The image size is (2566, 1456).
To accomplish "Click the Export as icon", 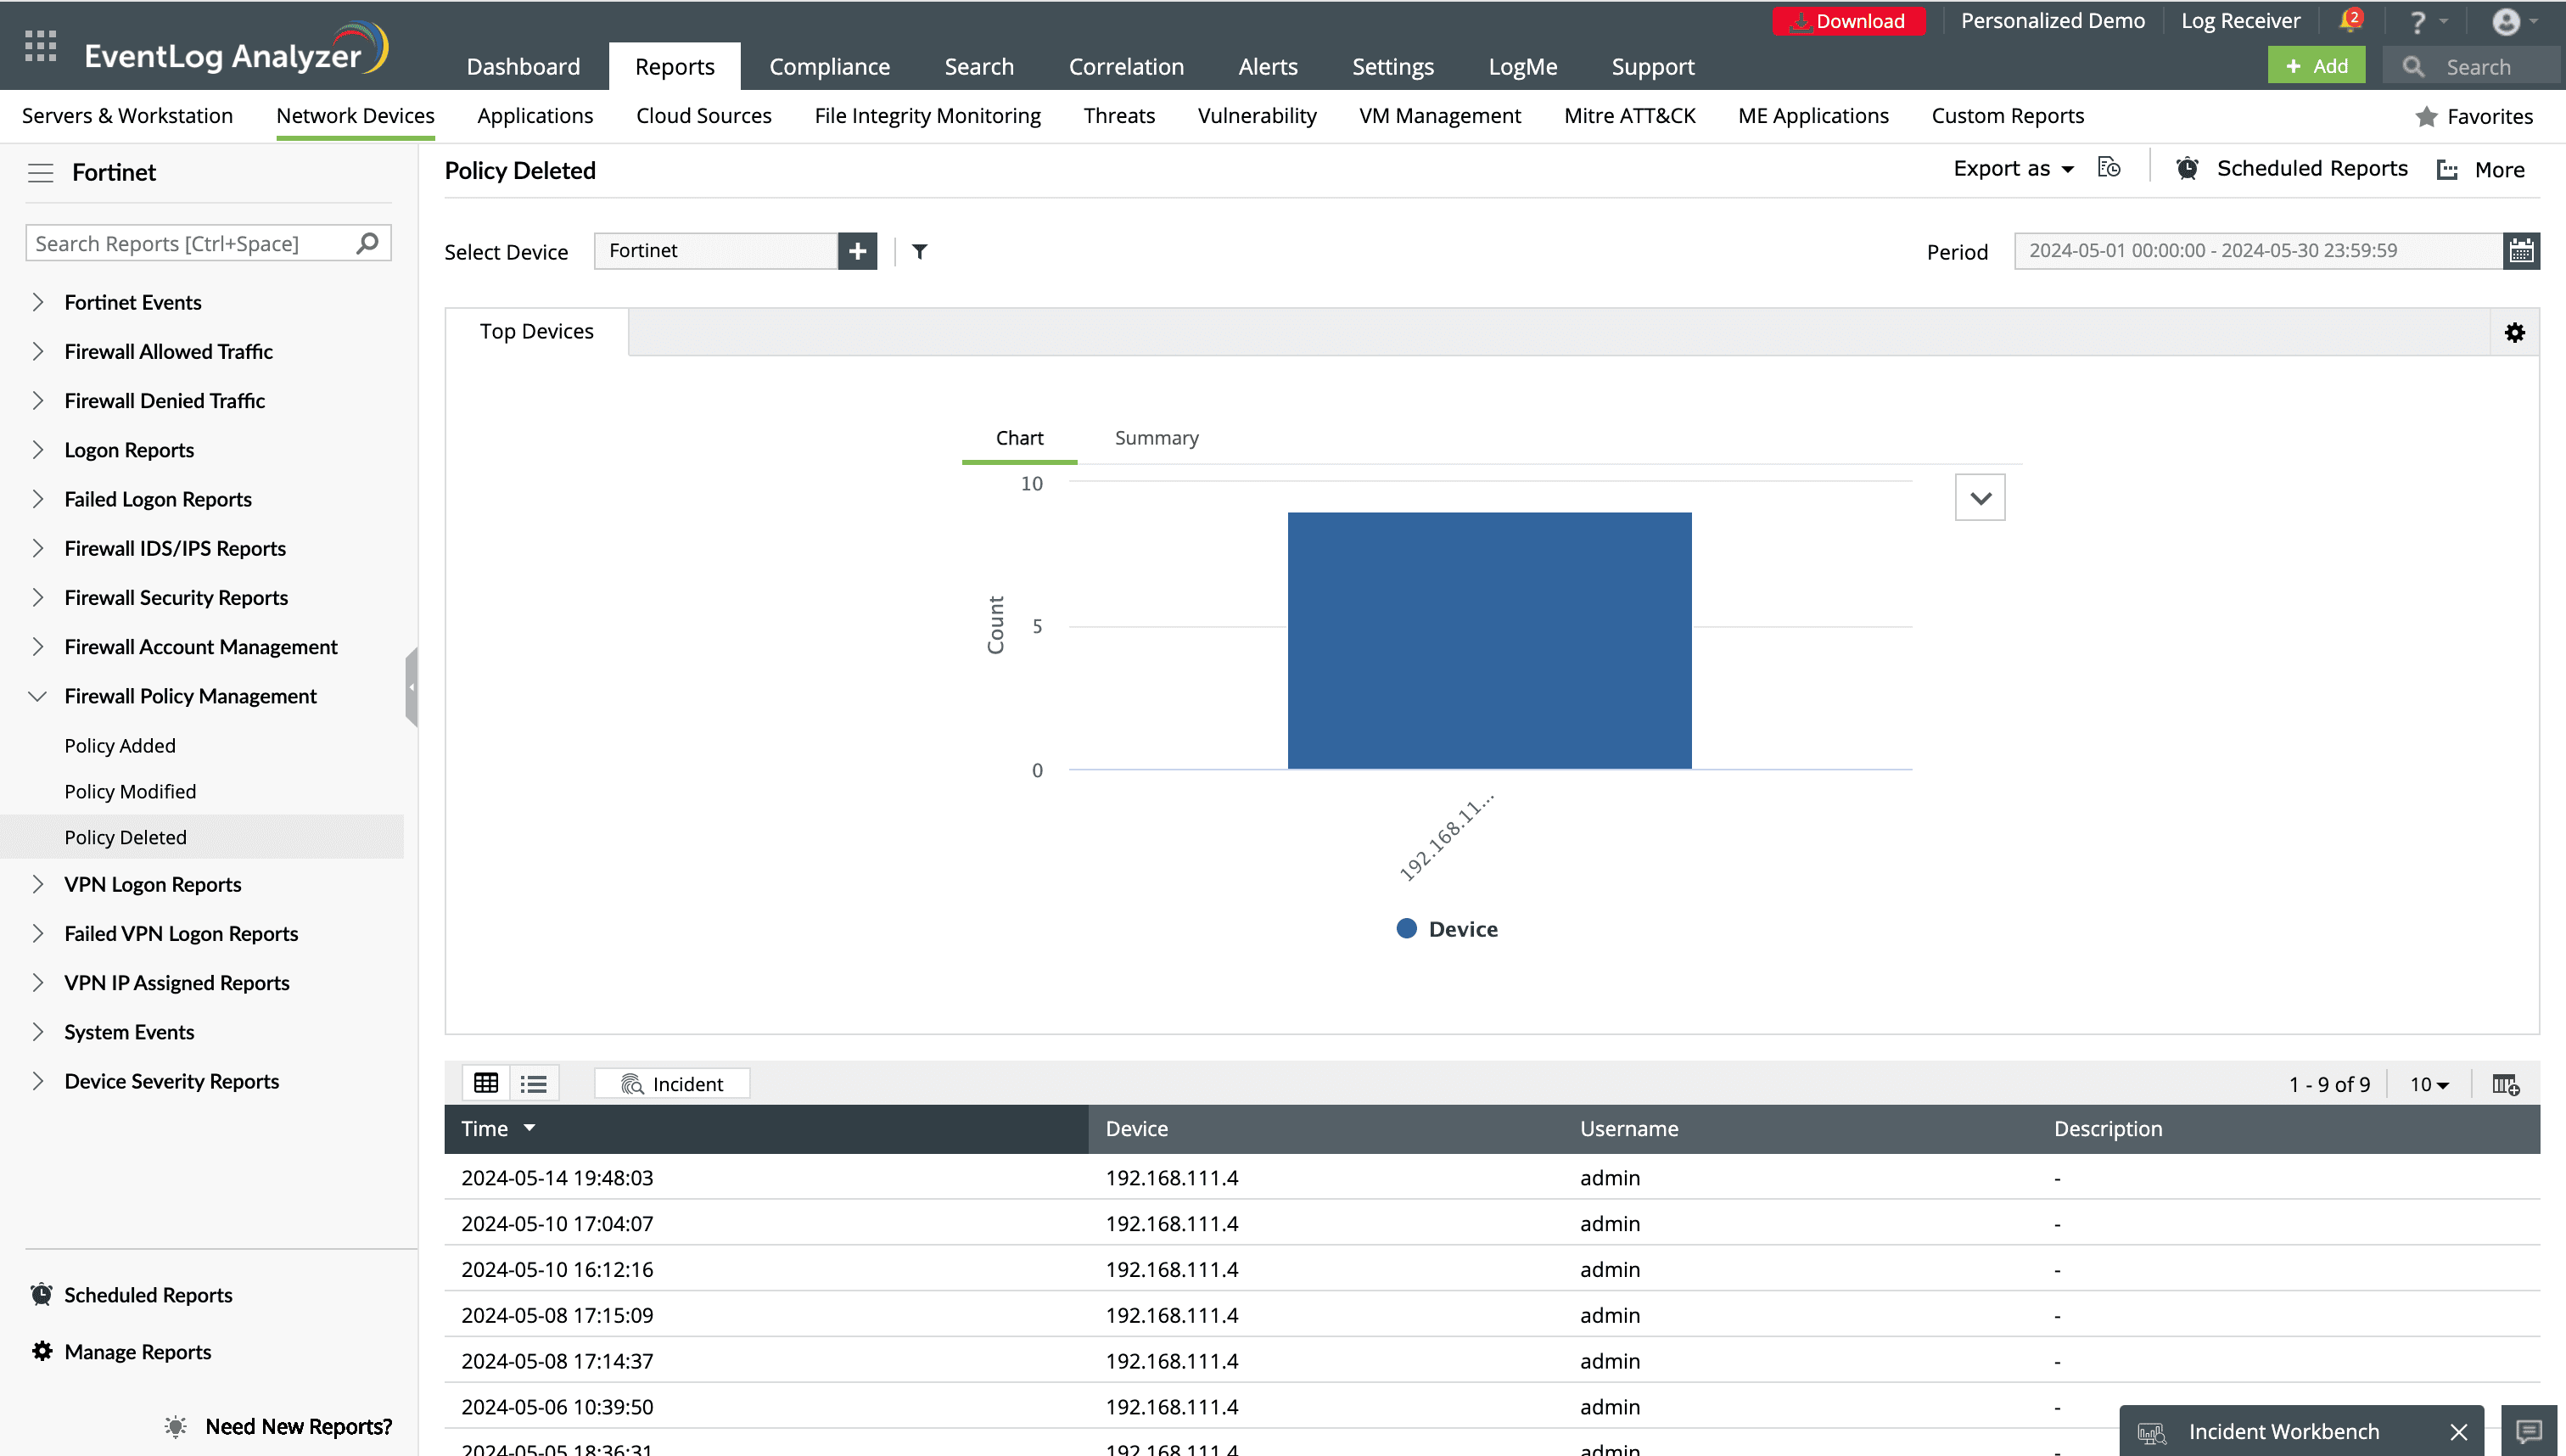I will (x=2014, y=169).
